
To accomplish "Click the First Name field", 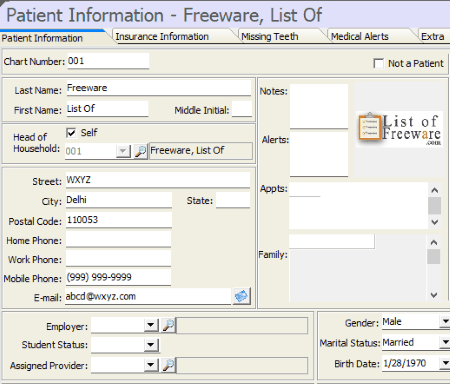I will (x=107, y=109).
